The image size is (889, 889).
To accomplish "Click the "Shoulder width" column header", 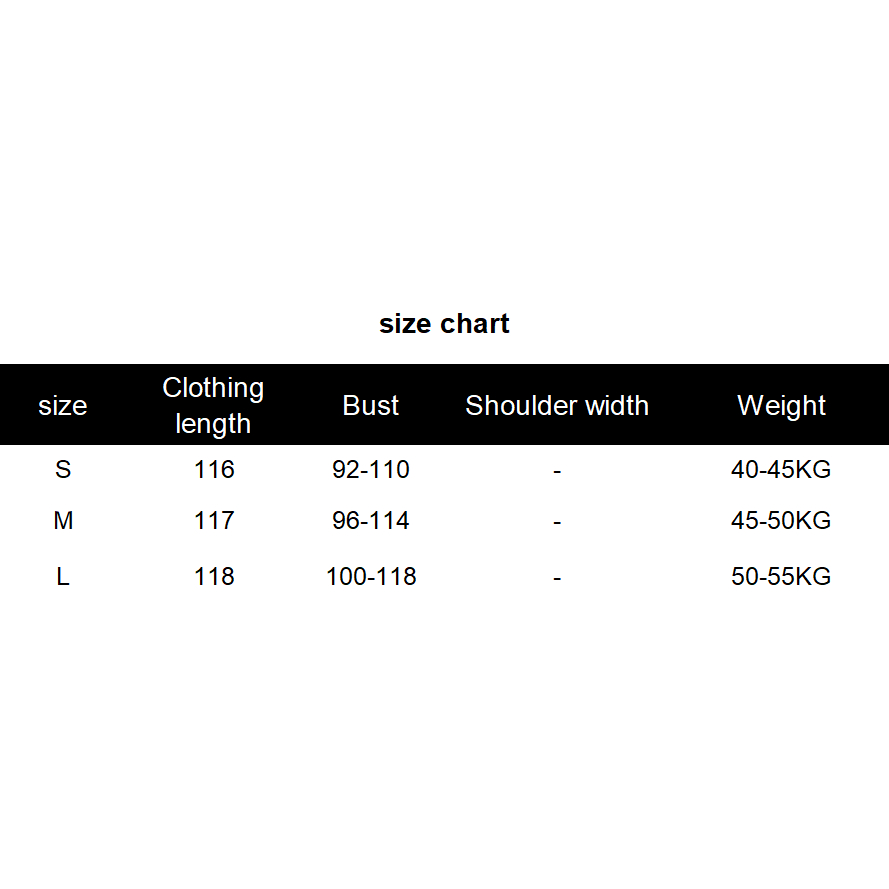I will (557, 406).
